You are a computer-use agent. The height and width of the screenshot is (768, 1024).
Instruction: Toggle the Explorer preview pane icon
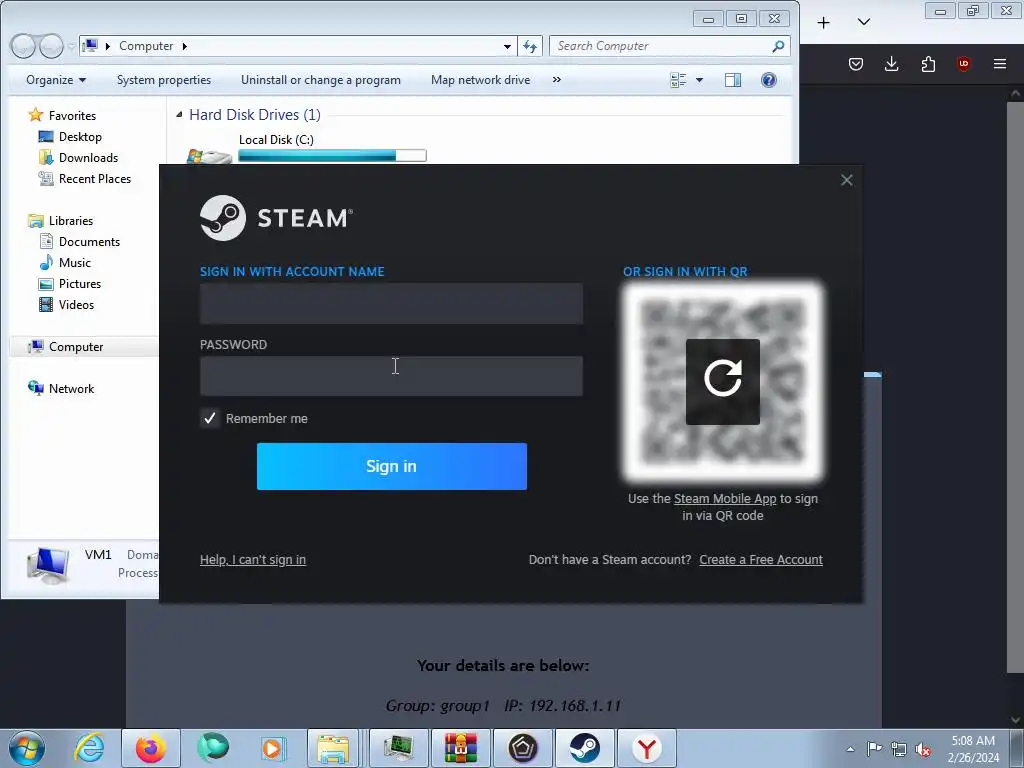point(733,80)
